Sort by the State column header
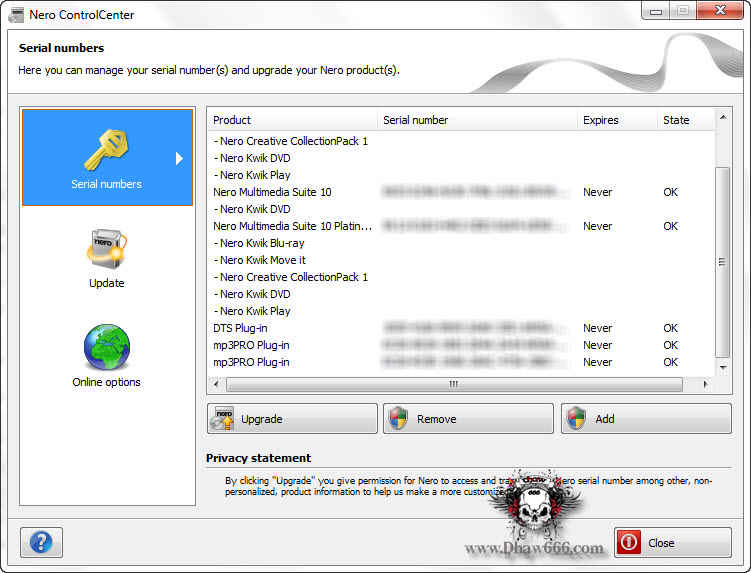 point(686,120)
